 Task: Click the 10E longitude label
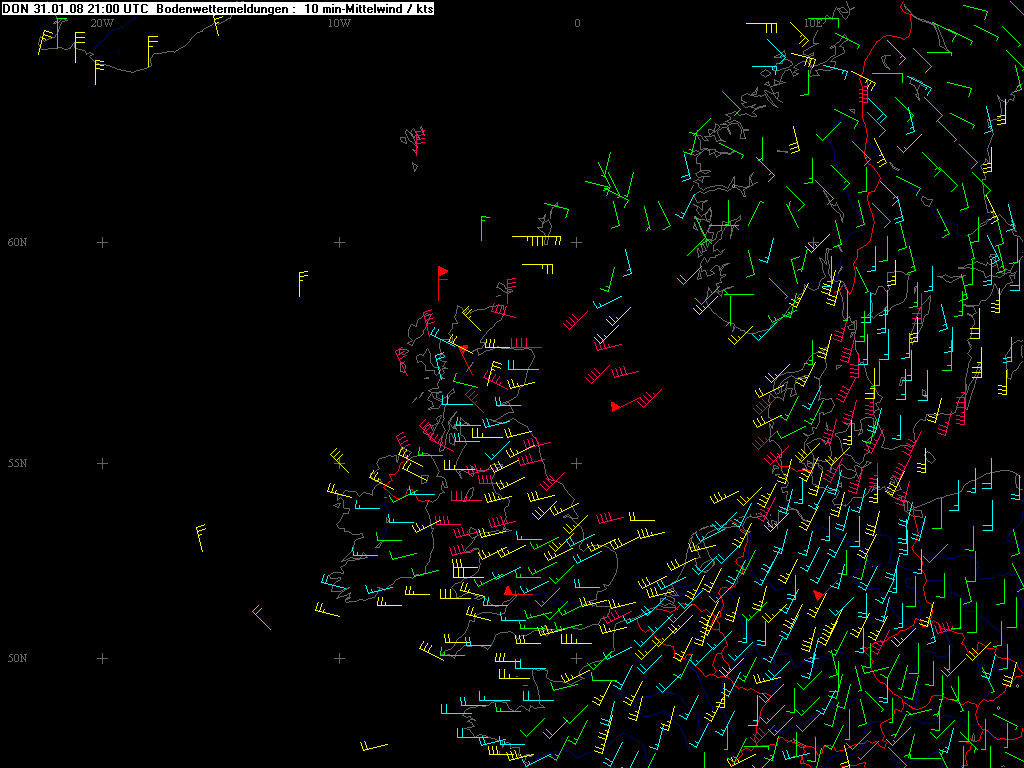tap(813, 22)
